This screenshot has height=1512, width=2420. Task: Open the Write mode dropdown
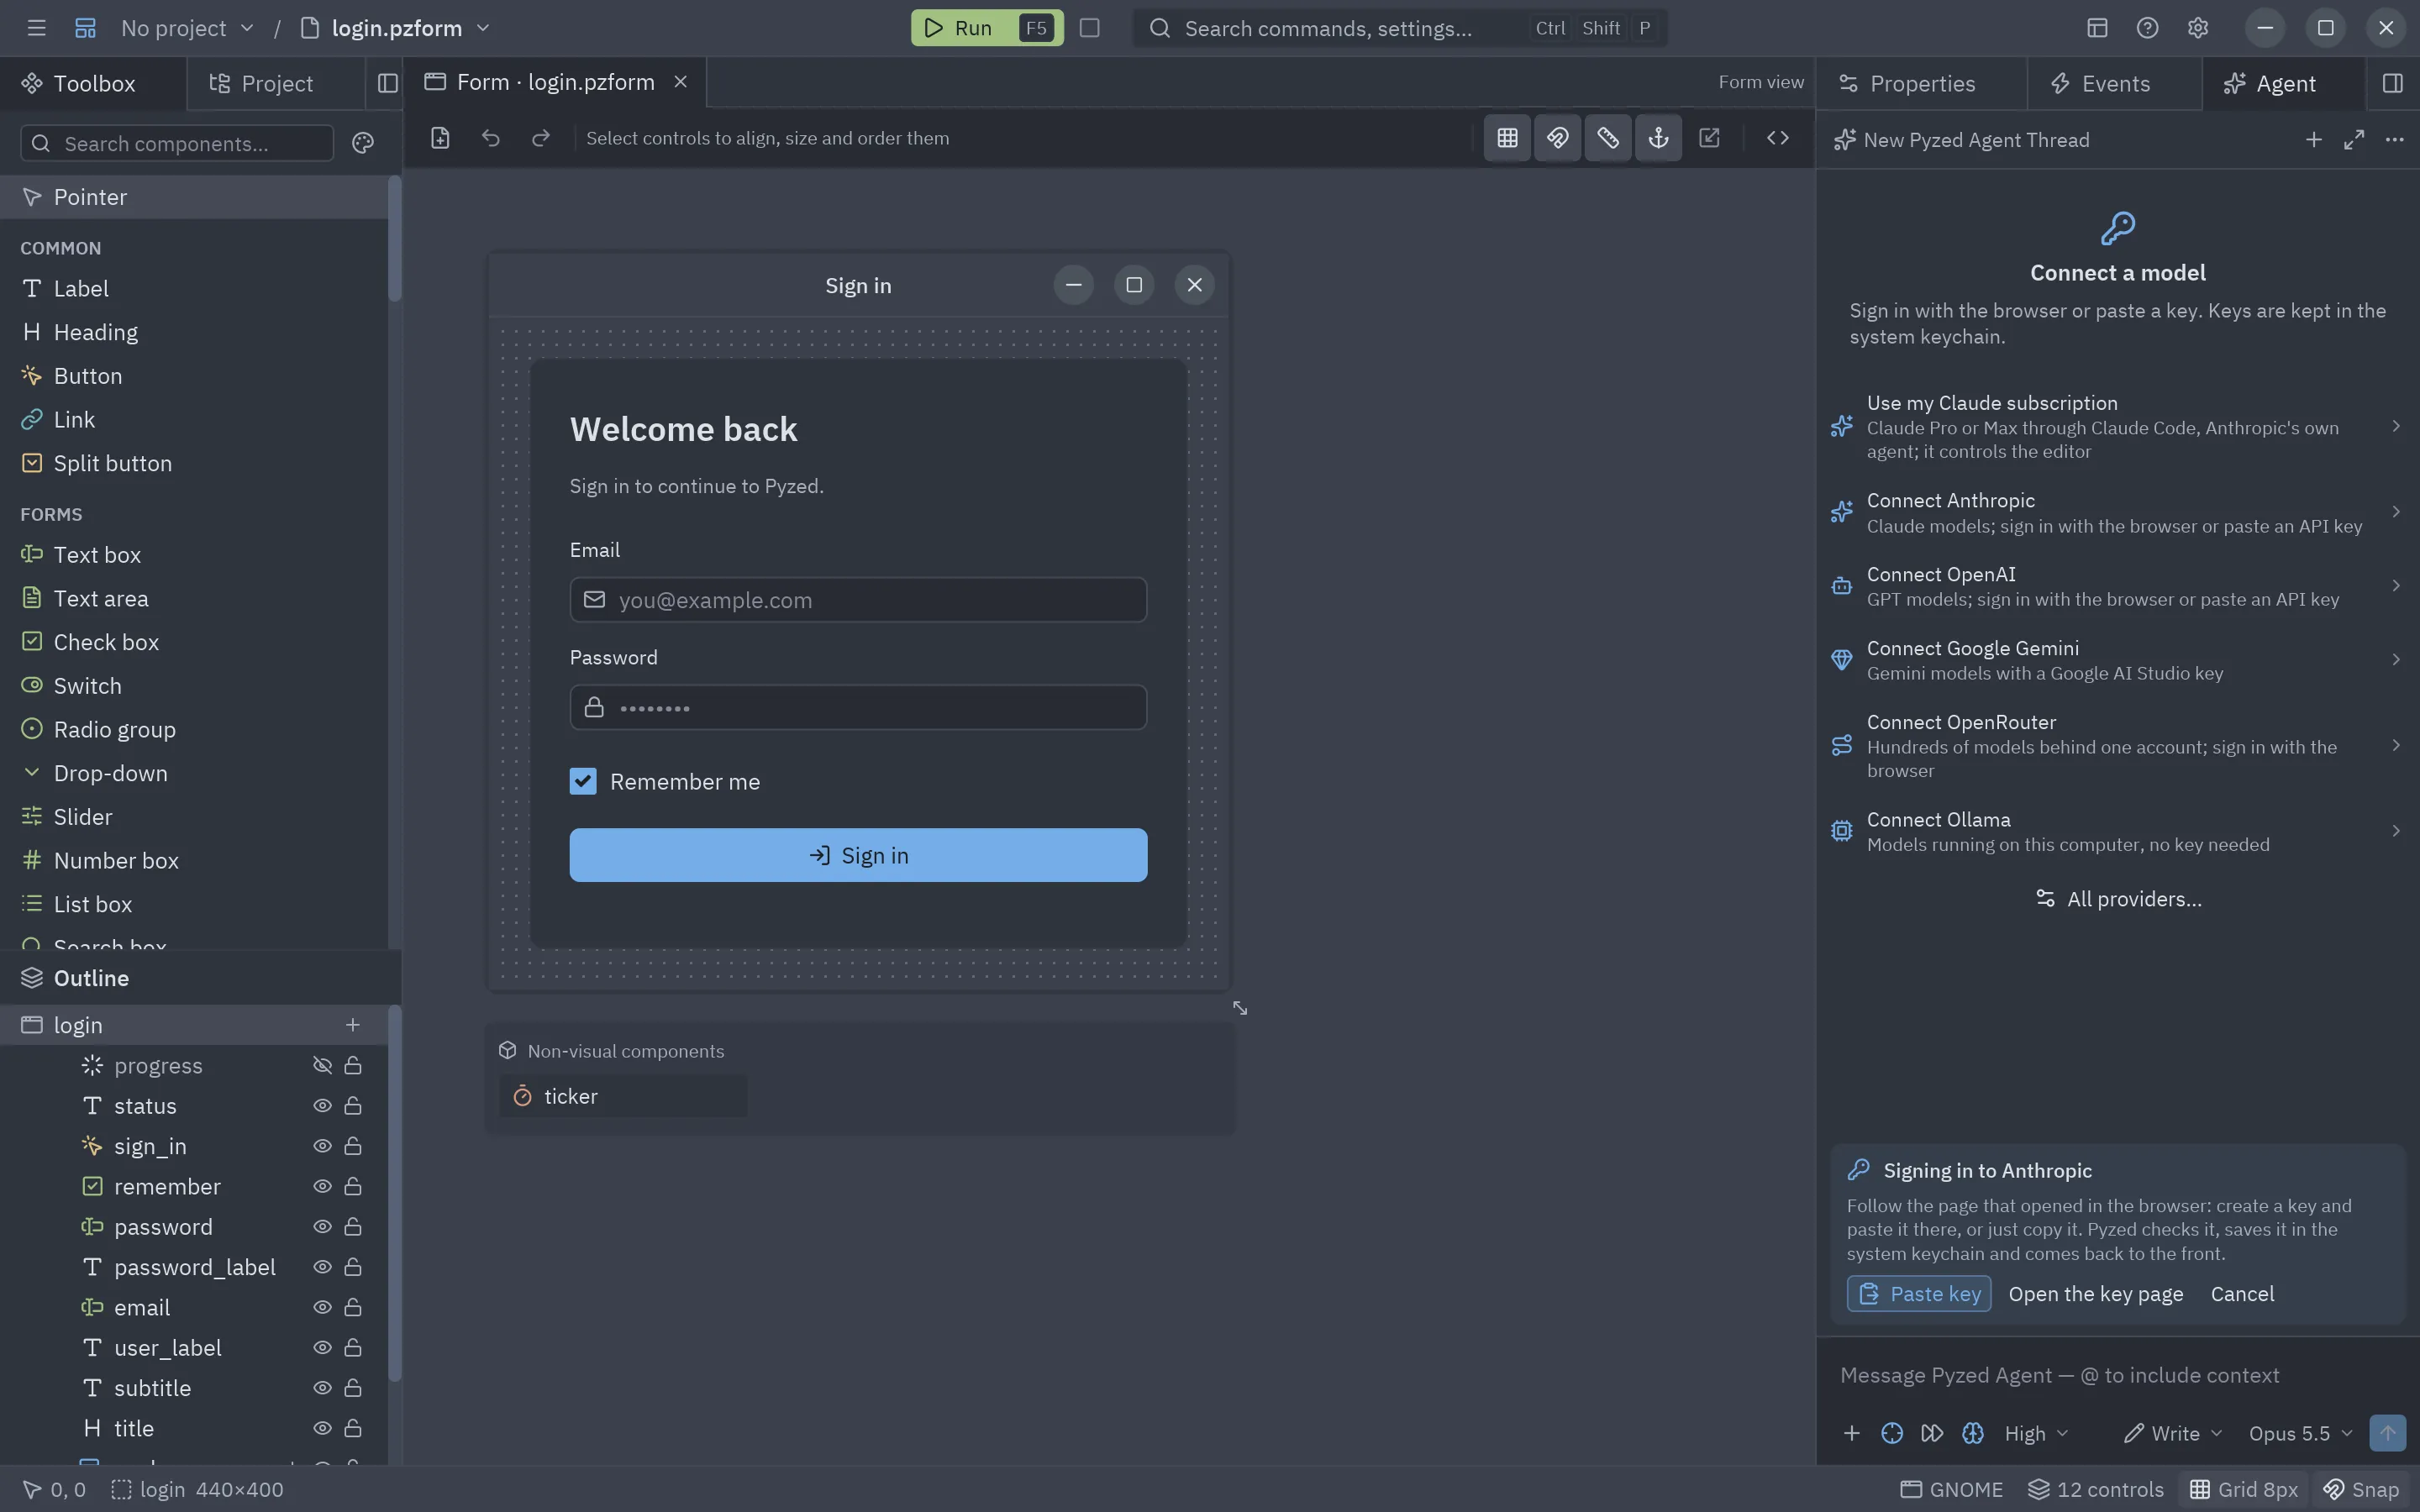2172,1433
